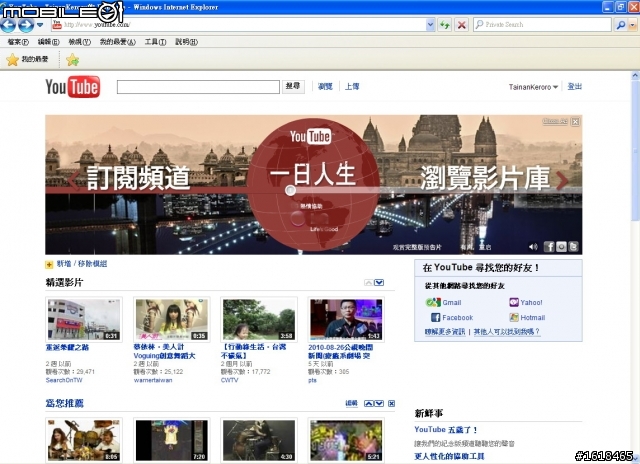Click the browser Forward arrow button
Screen dimensions: 640x464
coord(26,25)
